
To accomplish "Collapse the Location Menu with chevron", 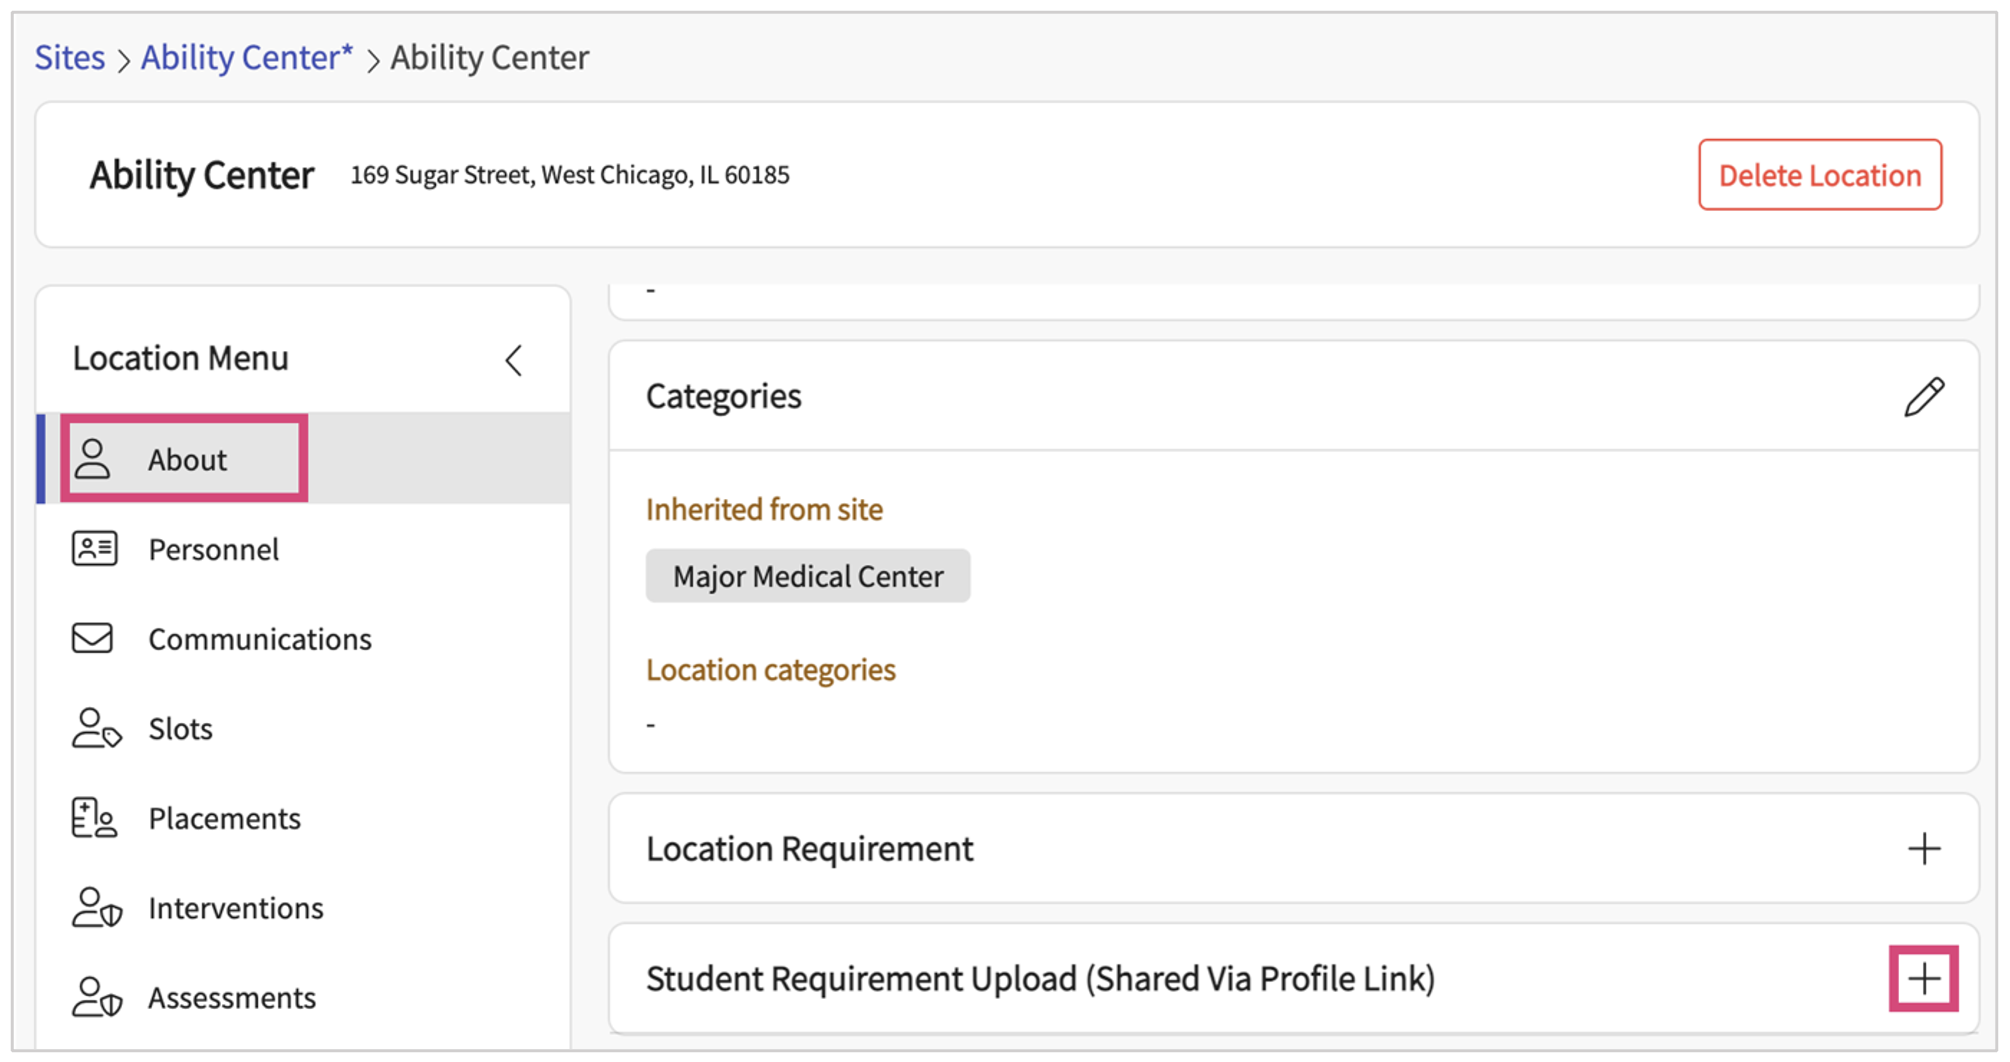I will [514, 360].
